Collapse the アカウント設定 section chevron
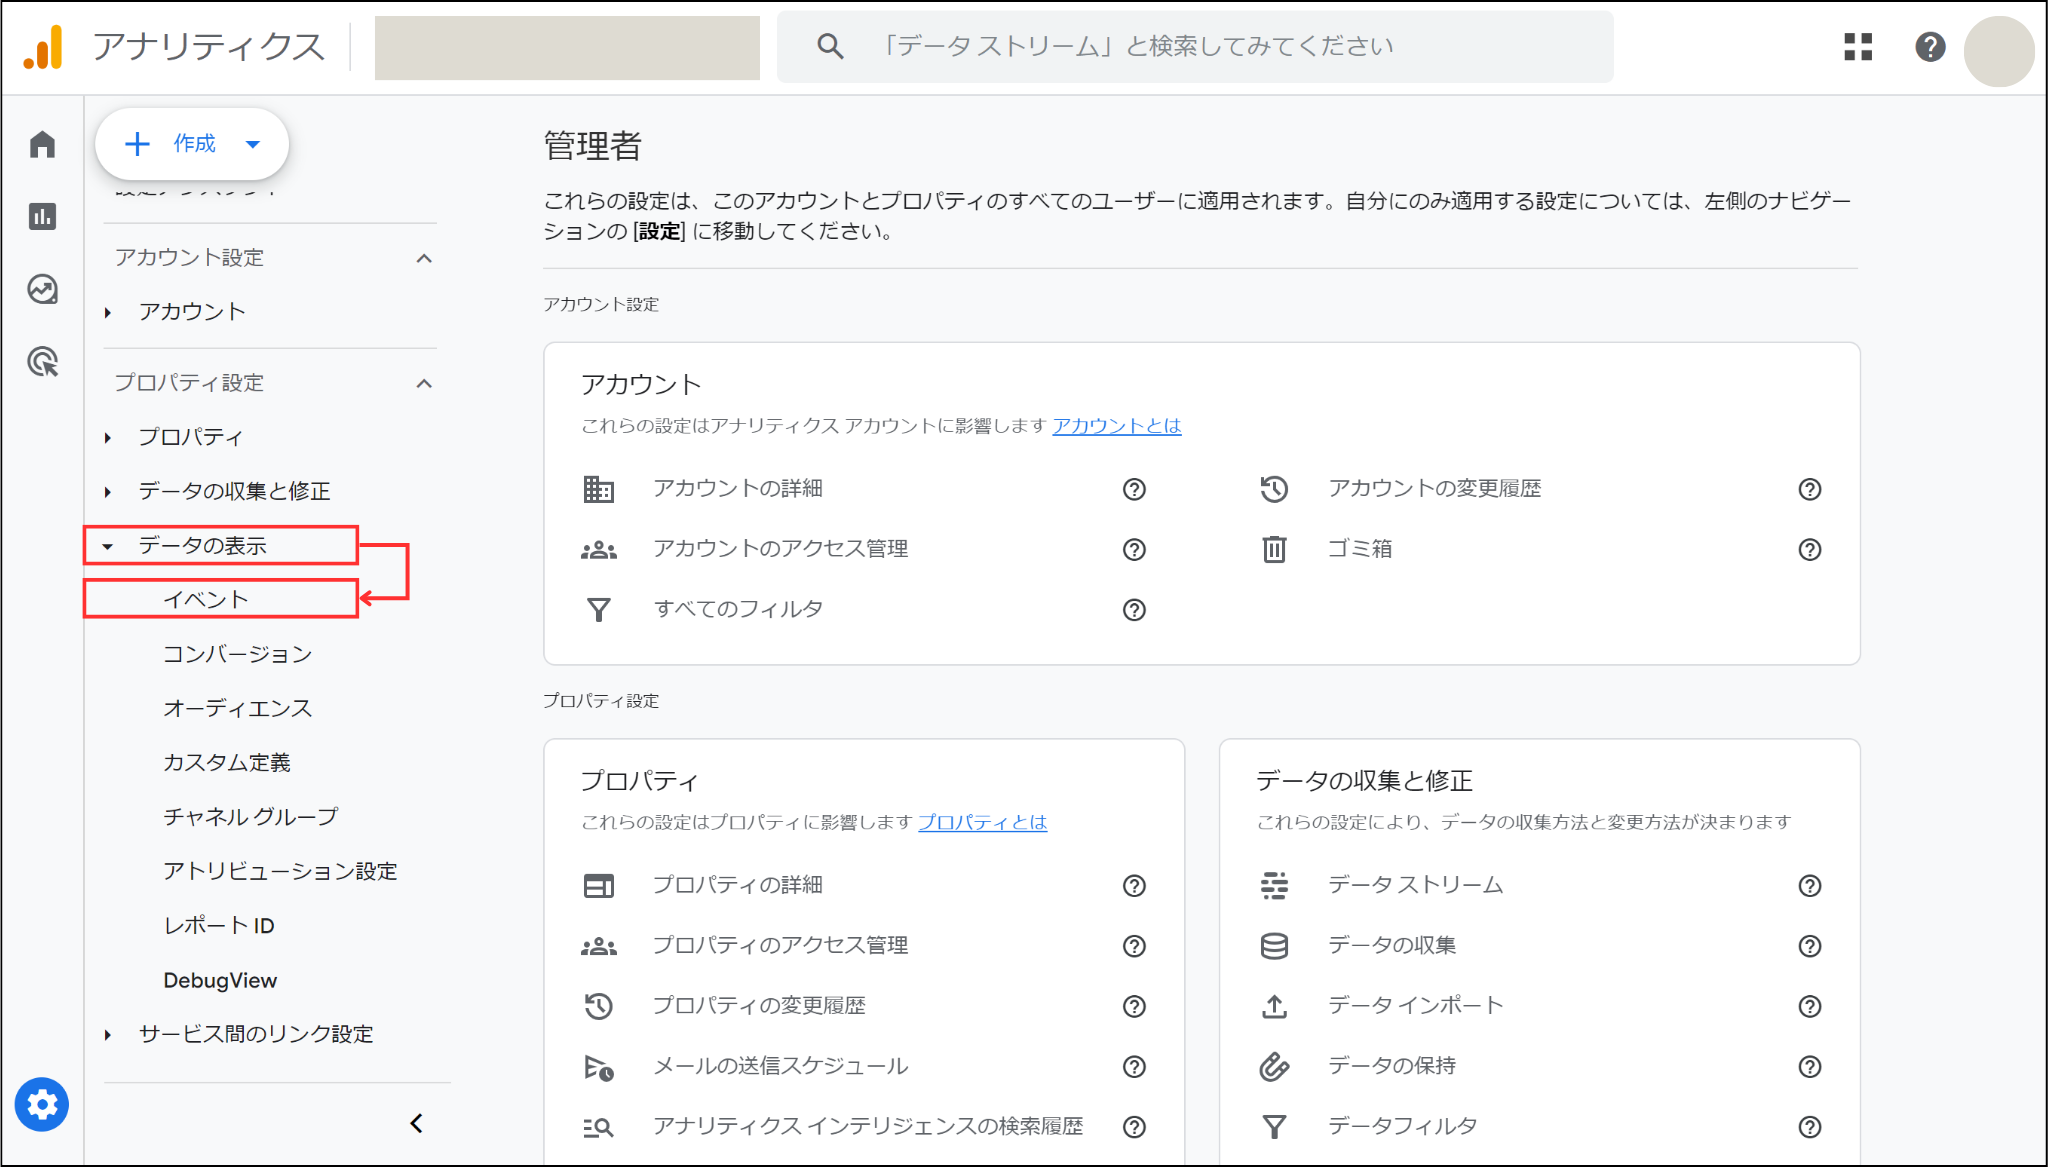This screenshot has height=1167, width=2048. pos(424,258)
